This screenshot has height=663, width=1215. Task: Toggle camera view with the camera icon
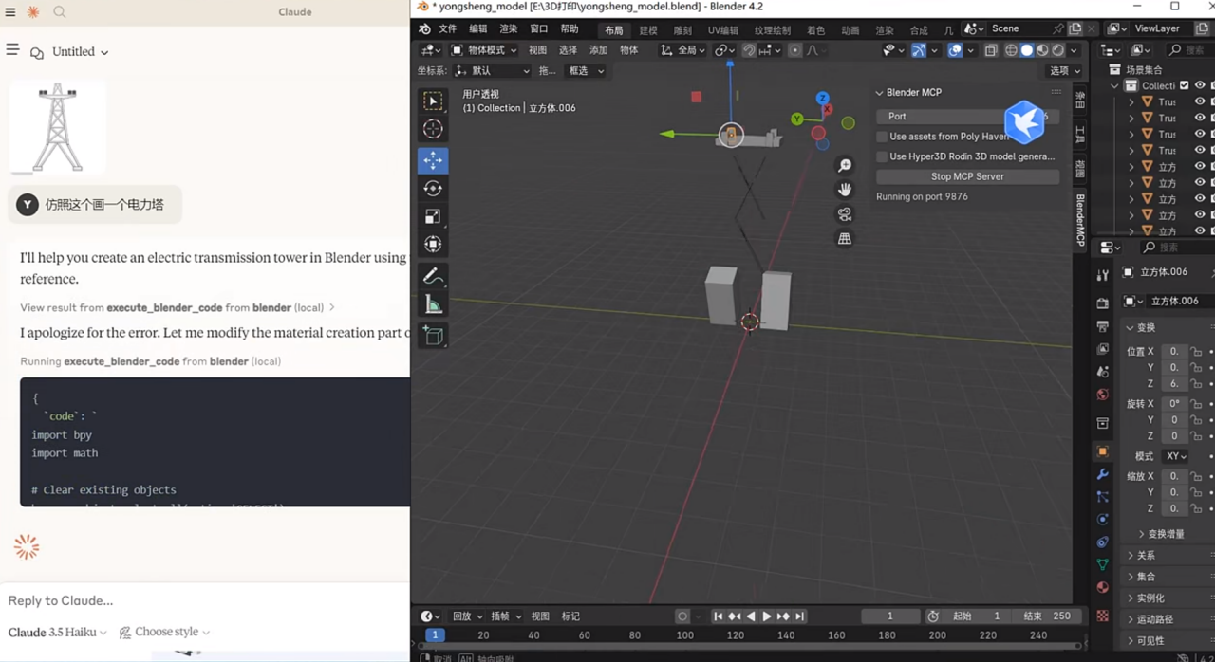[845, 214]
